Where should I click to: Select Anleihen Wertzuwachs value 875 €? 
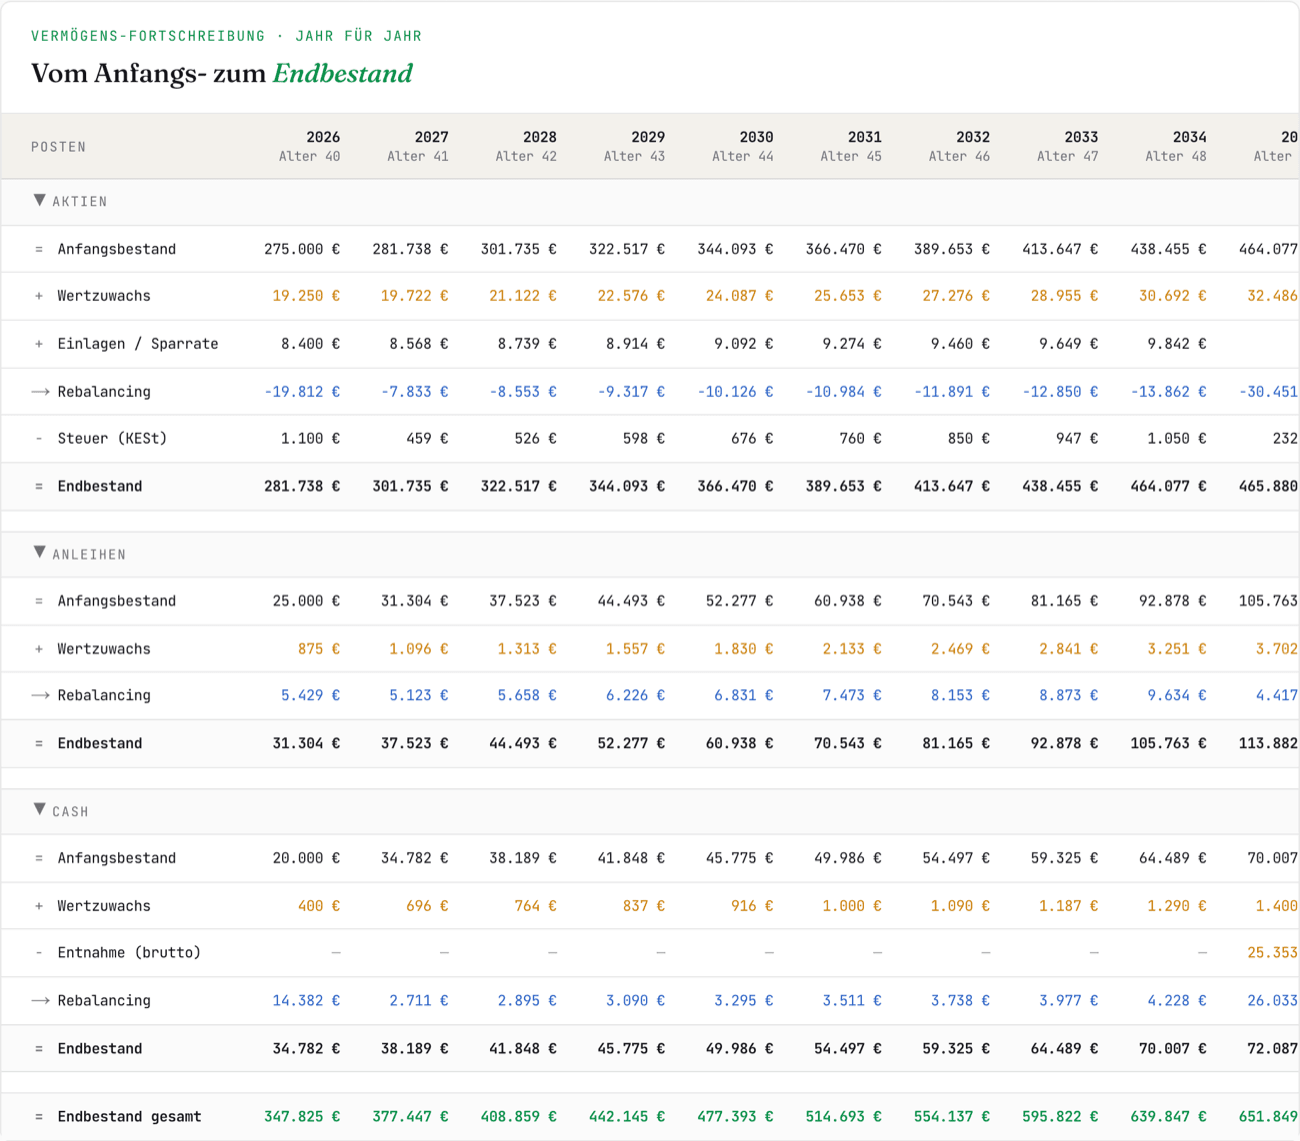coord(319,649)
